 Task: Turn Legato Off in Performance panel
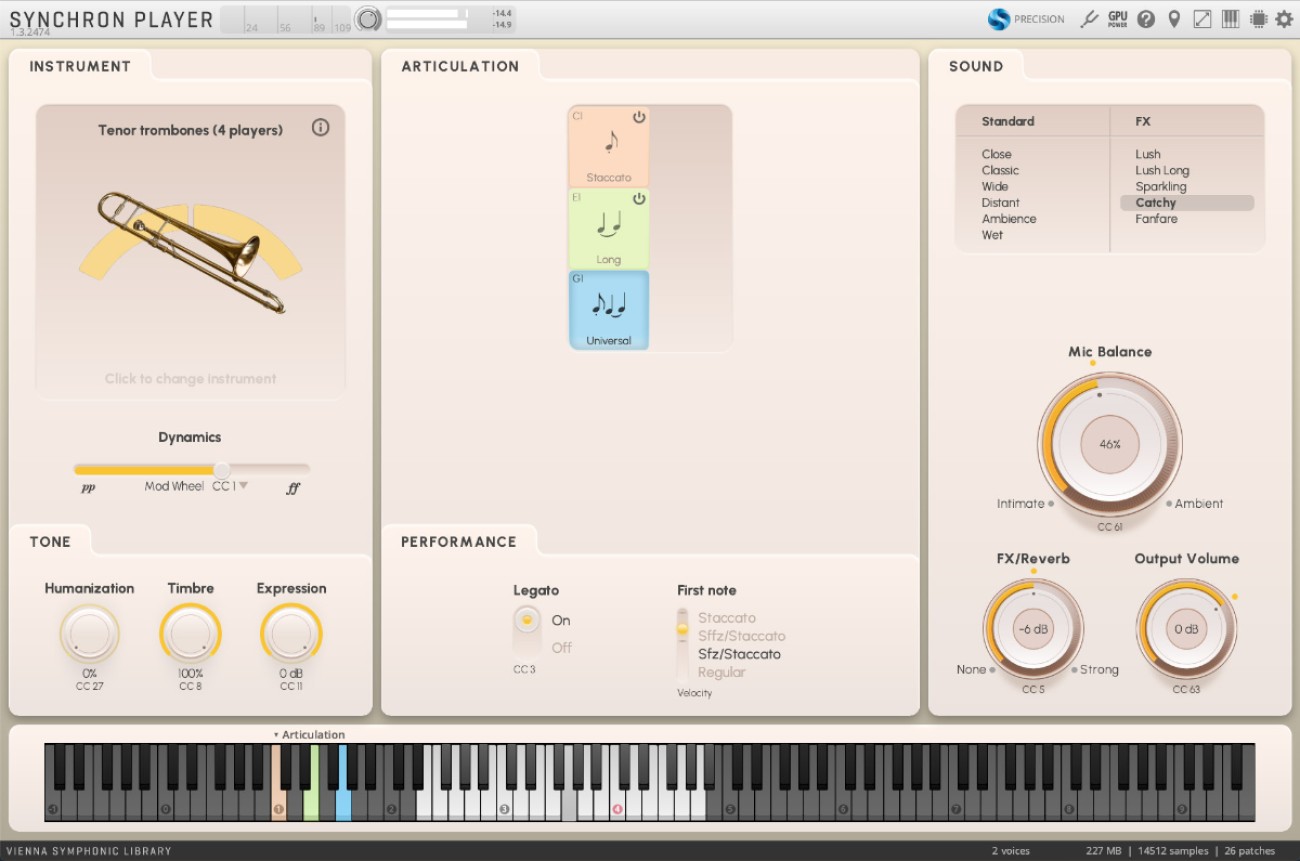point(561,648)
